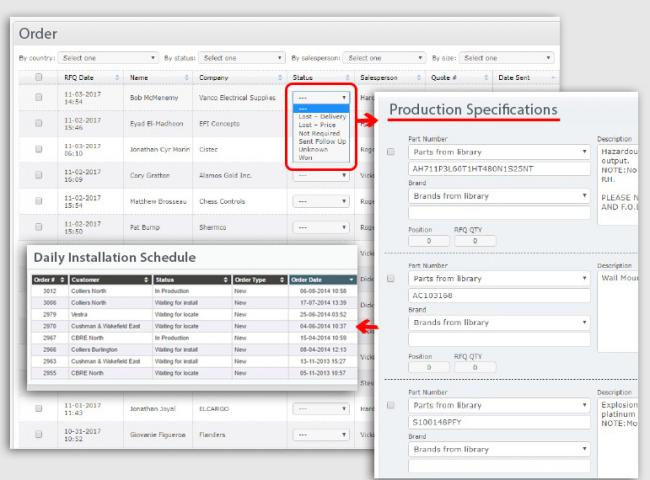Tick checkbox beside part AC103168

tap(390, 279)
